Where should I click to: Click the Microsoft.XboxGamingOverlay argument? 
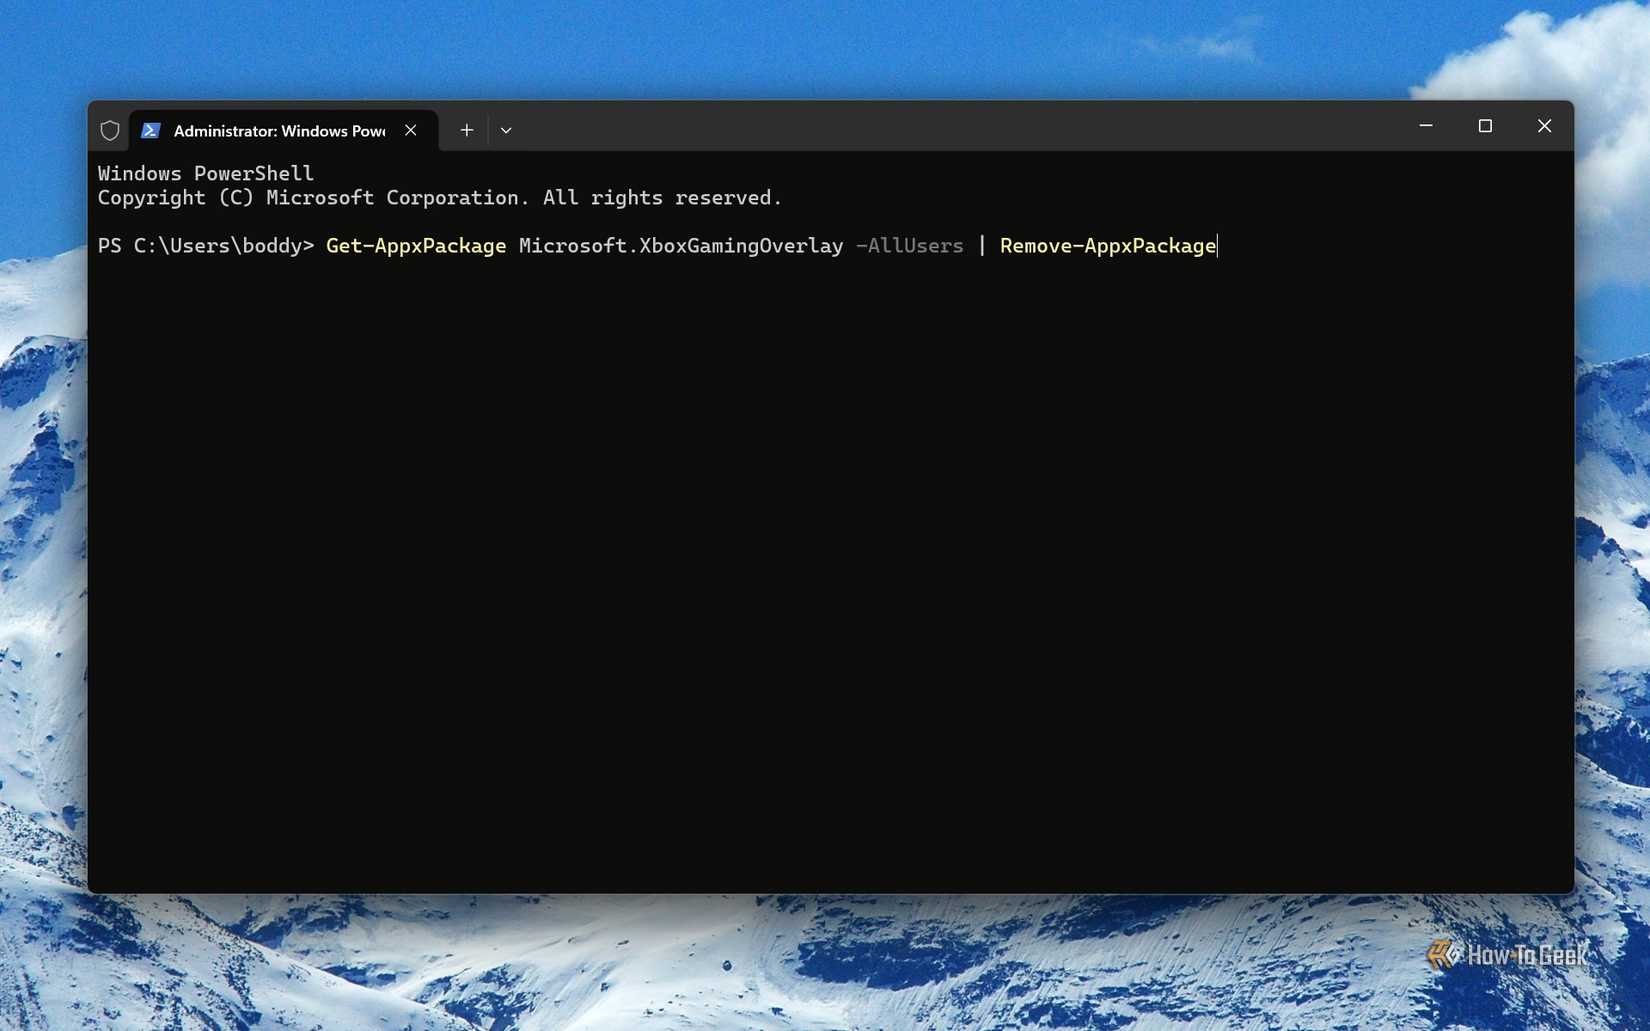click(x=681, y=246)
